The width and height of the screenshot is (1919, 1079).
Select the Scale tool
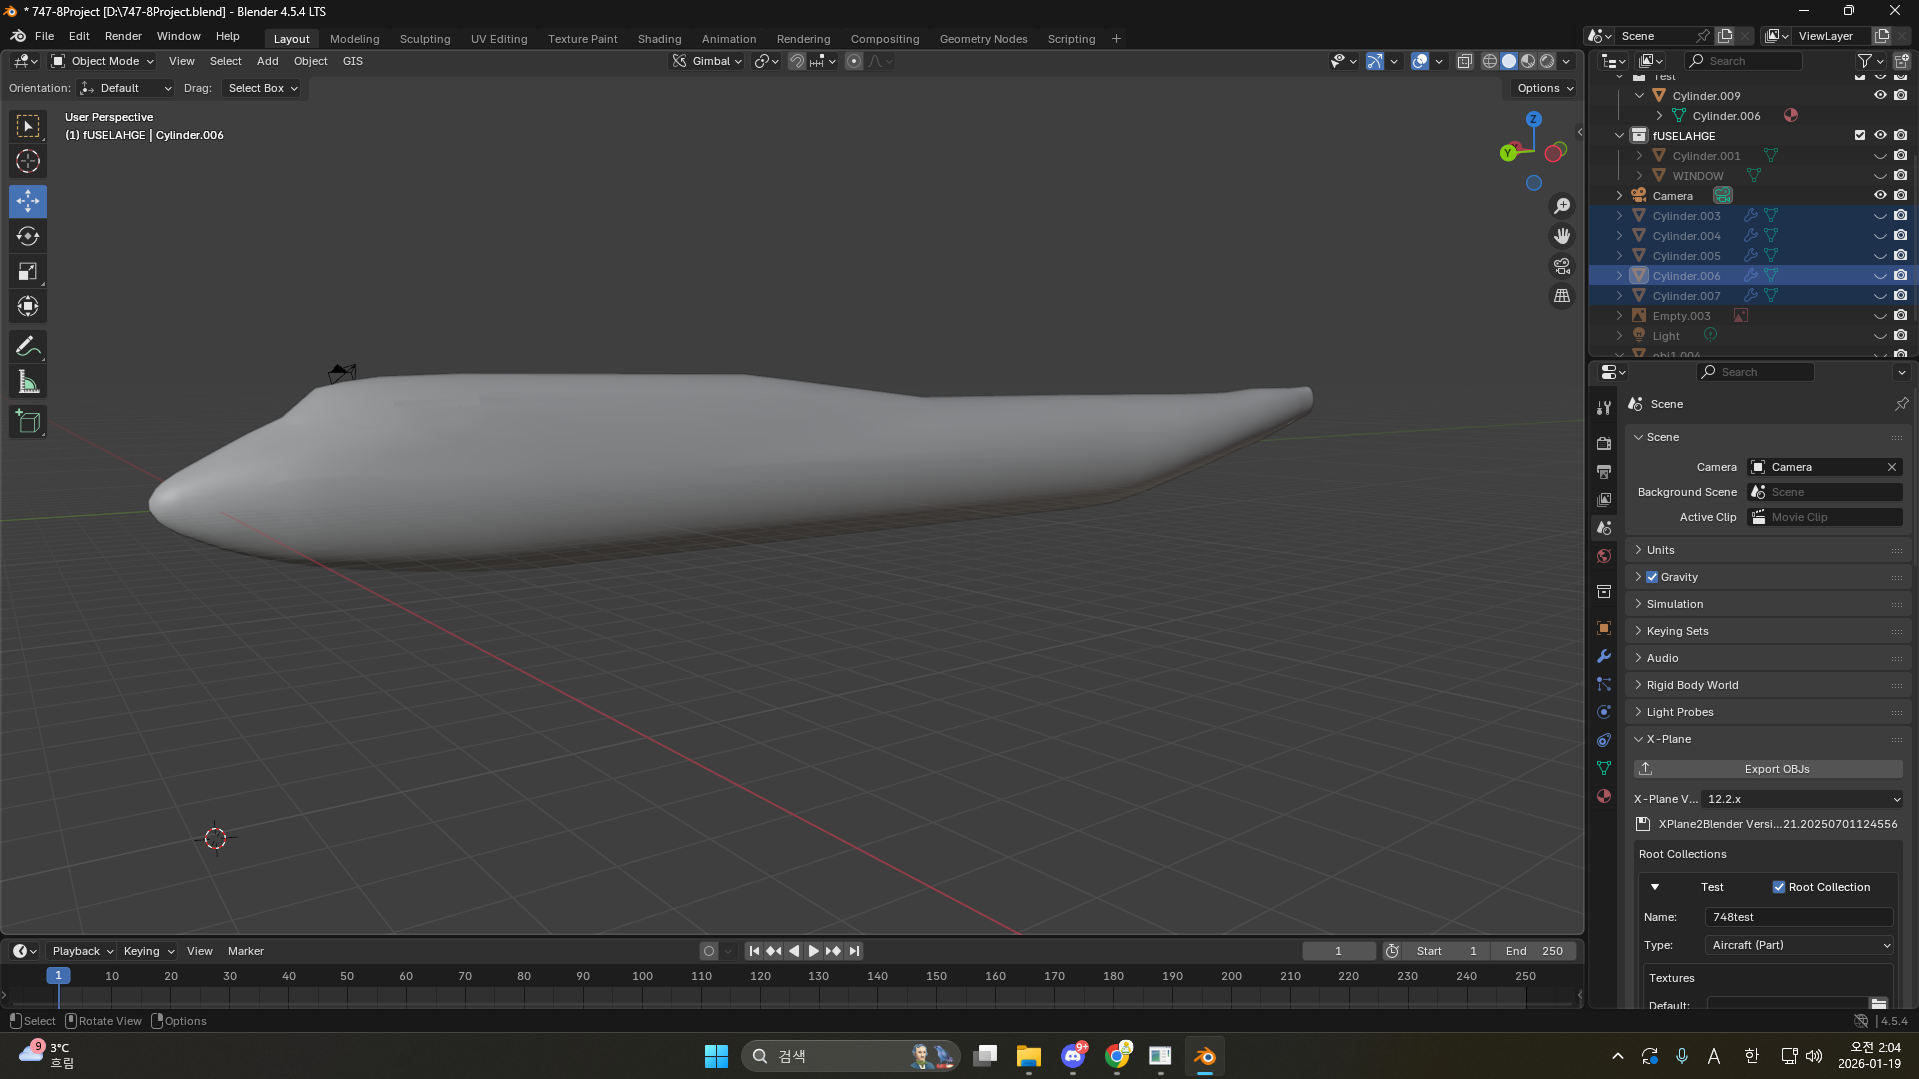coord(28,271)
